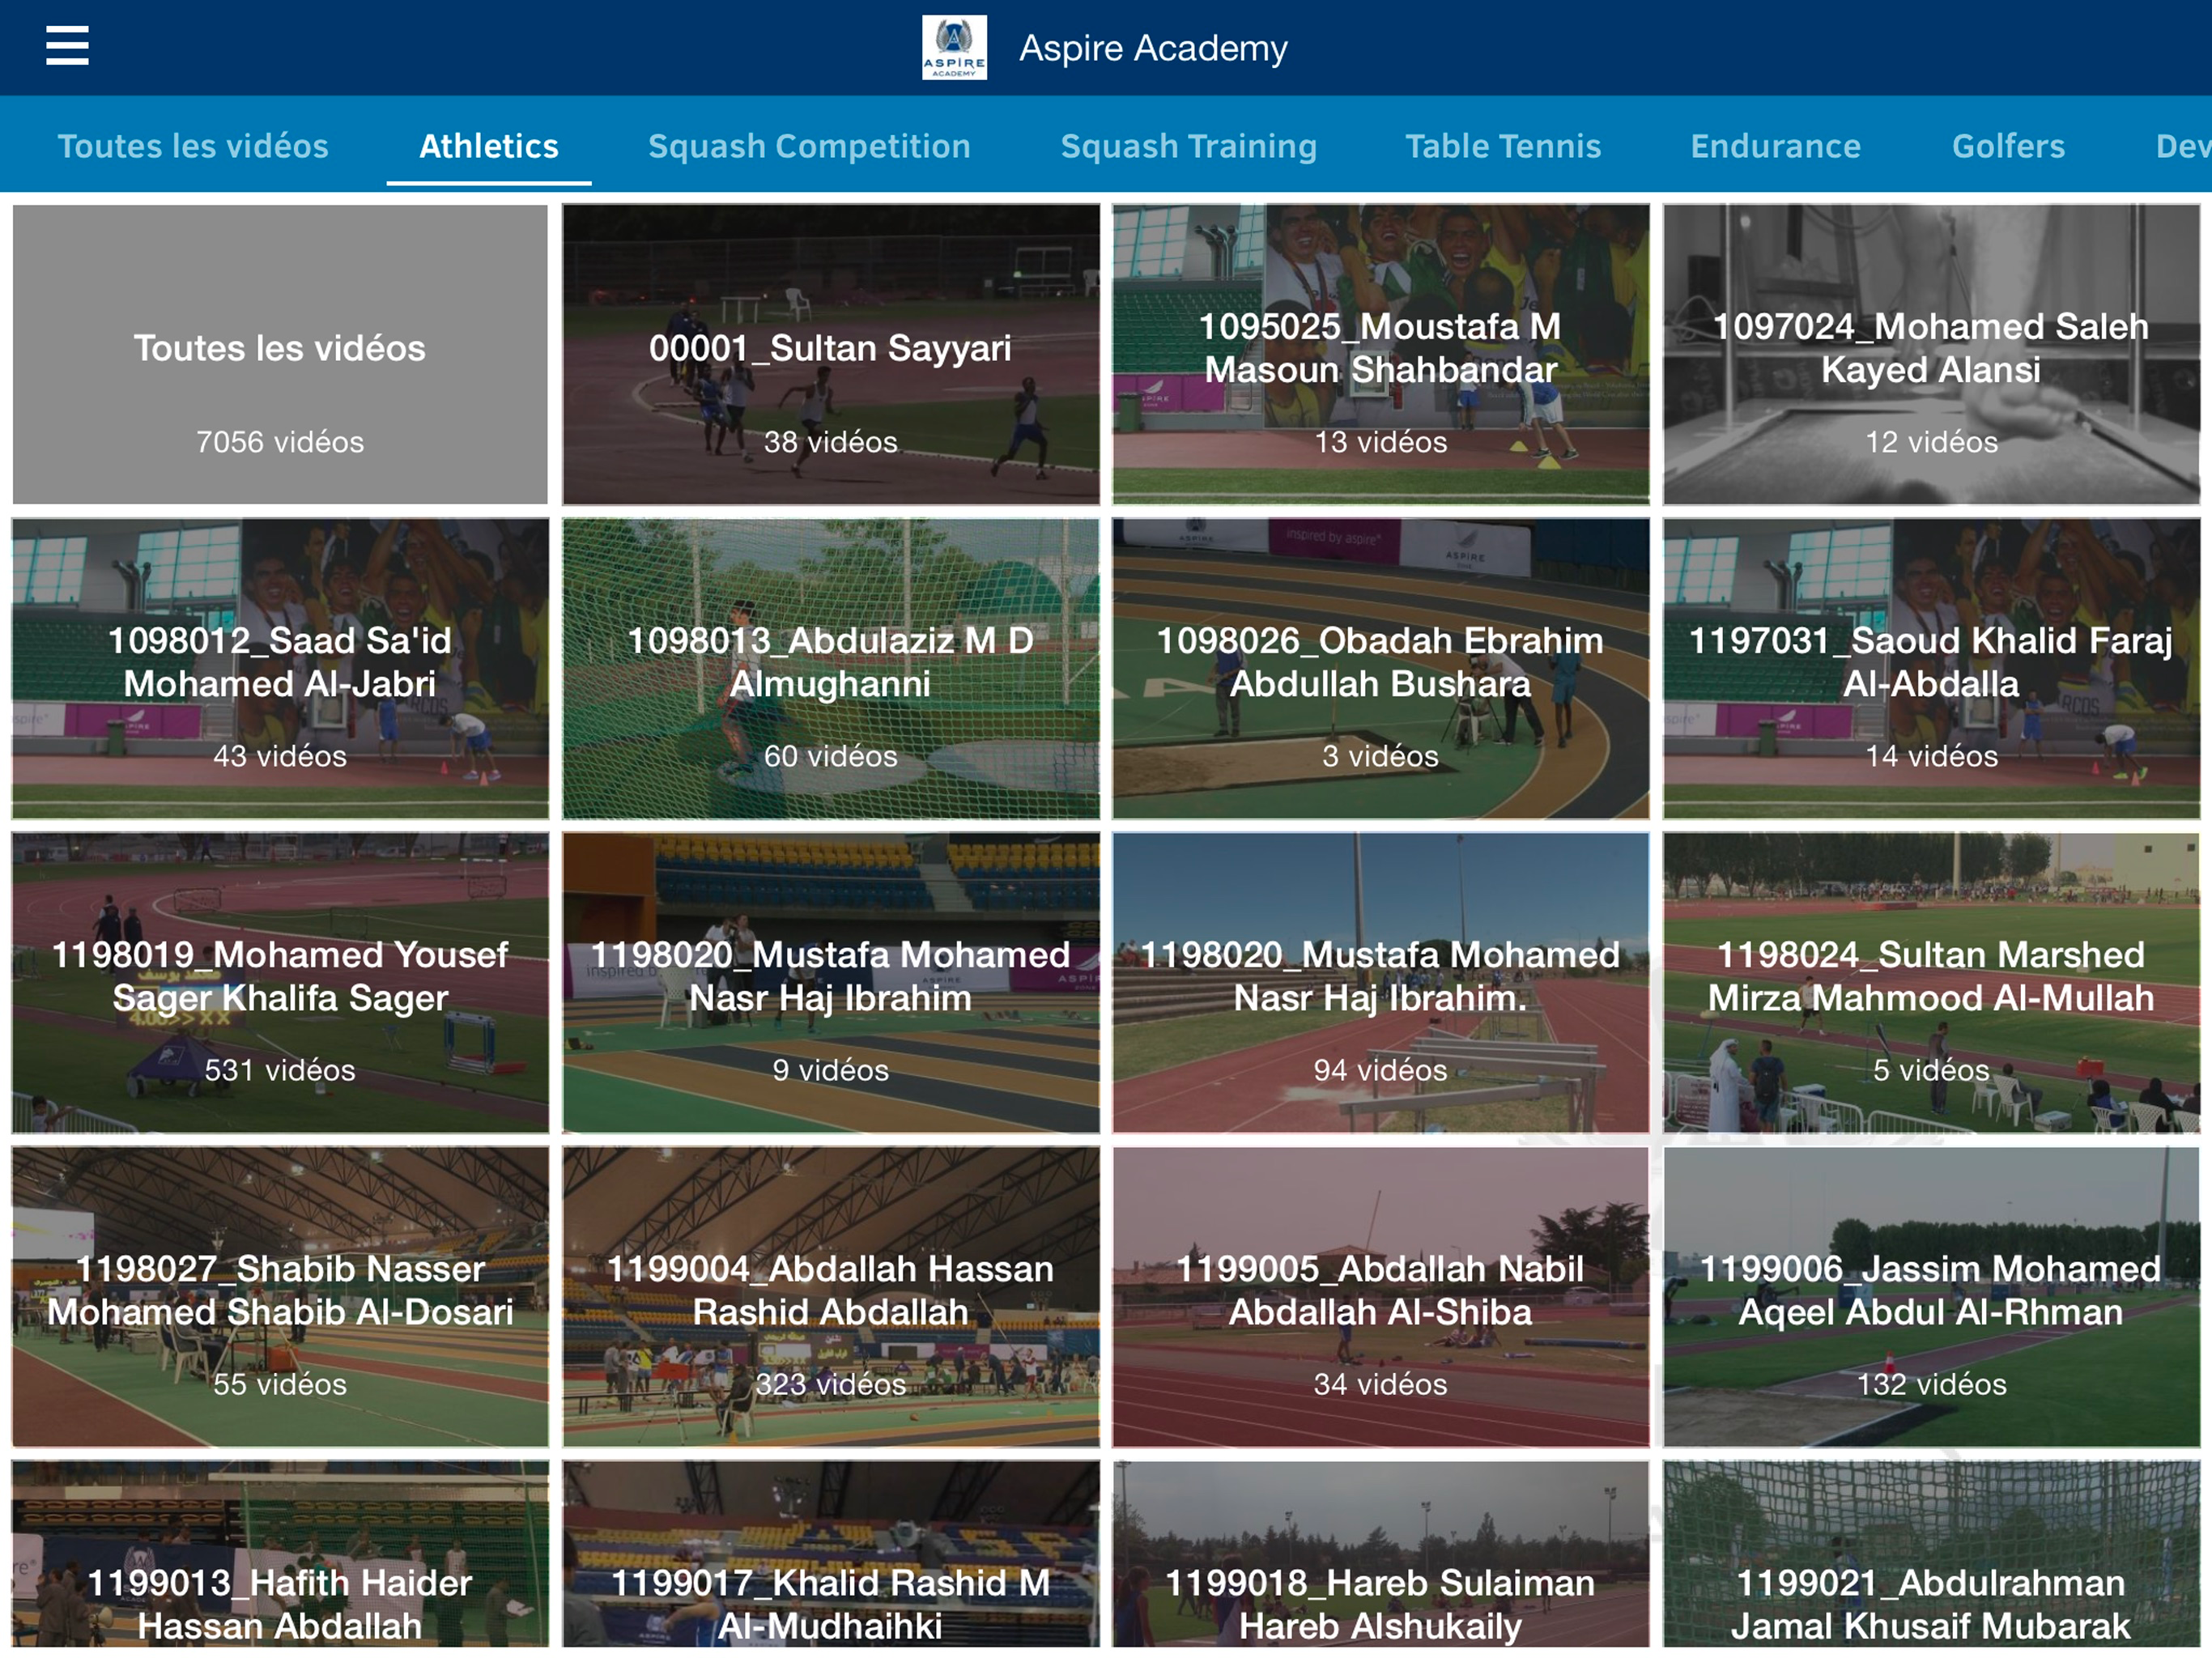Open 1095025_Moustafa M Masoun Shahbandar folder

tap(1380, 354)
